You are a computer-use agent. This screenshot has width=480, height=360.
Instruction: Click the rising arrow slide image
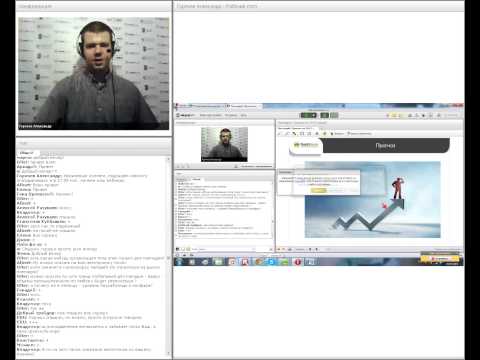point(373,200)
